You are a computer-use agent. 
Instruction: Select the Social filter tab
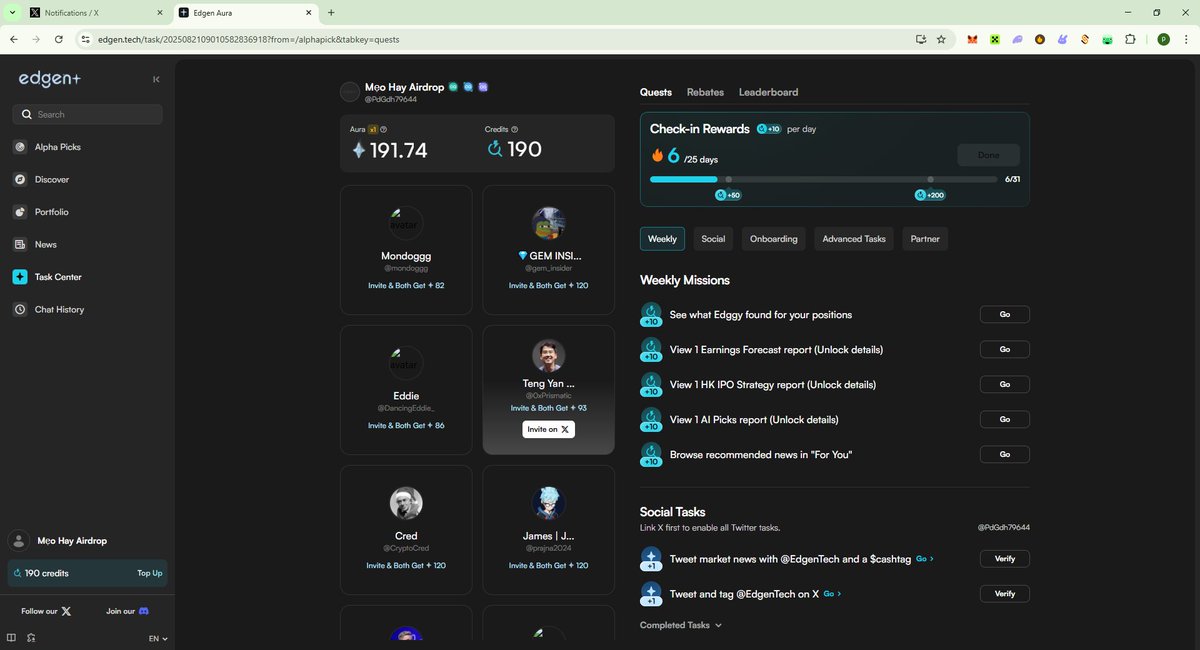point(713,239)
